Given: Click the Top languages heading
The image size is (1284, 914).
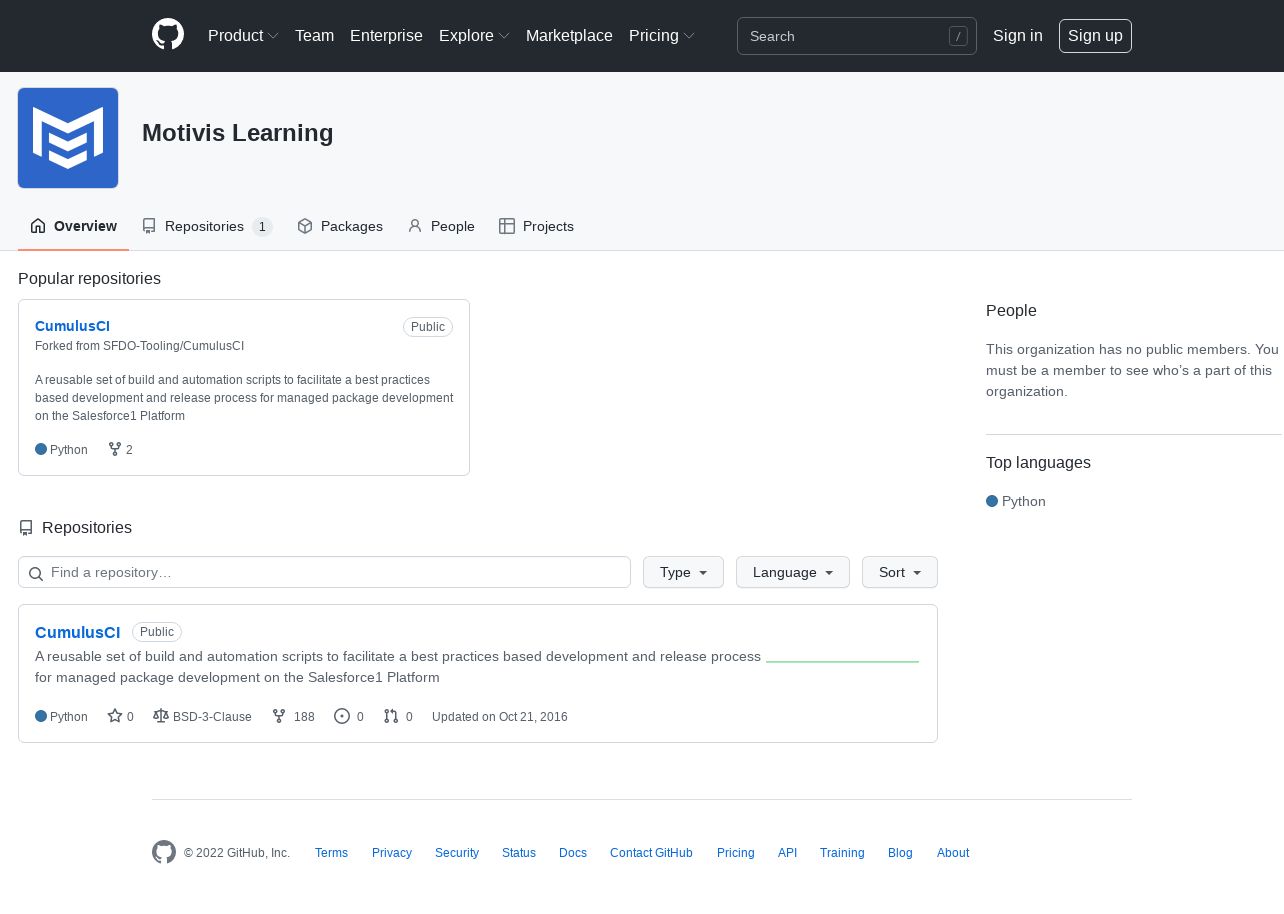Looking at the screenshot, I should 1038,463.
